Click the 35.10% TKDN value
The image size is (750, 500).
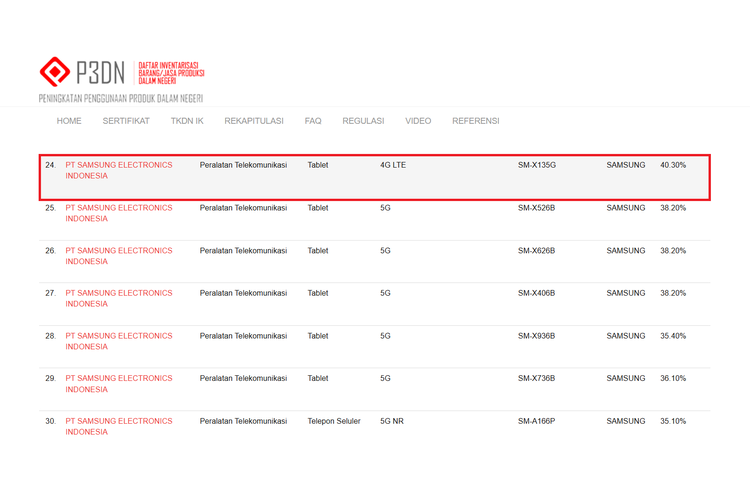pos(673,421)
